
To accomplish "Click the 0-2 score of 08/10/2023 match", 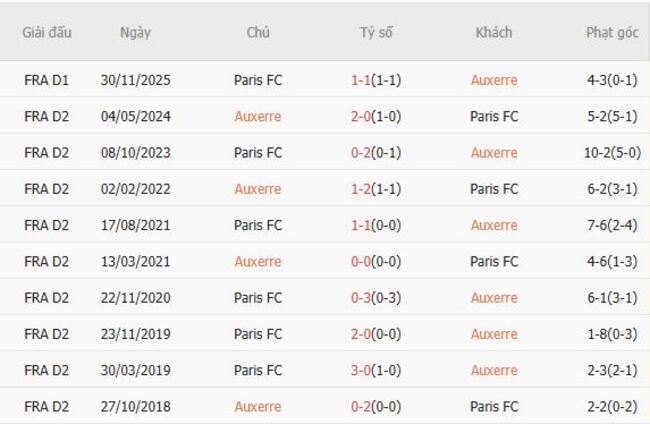I will click(361, 153).
